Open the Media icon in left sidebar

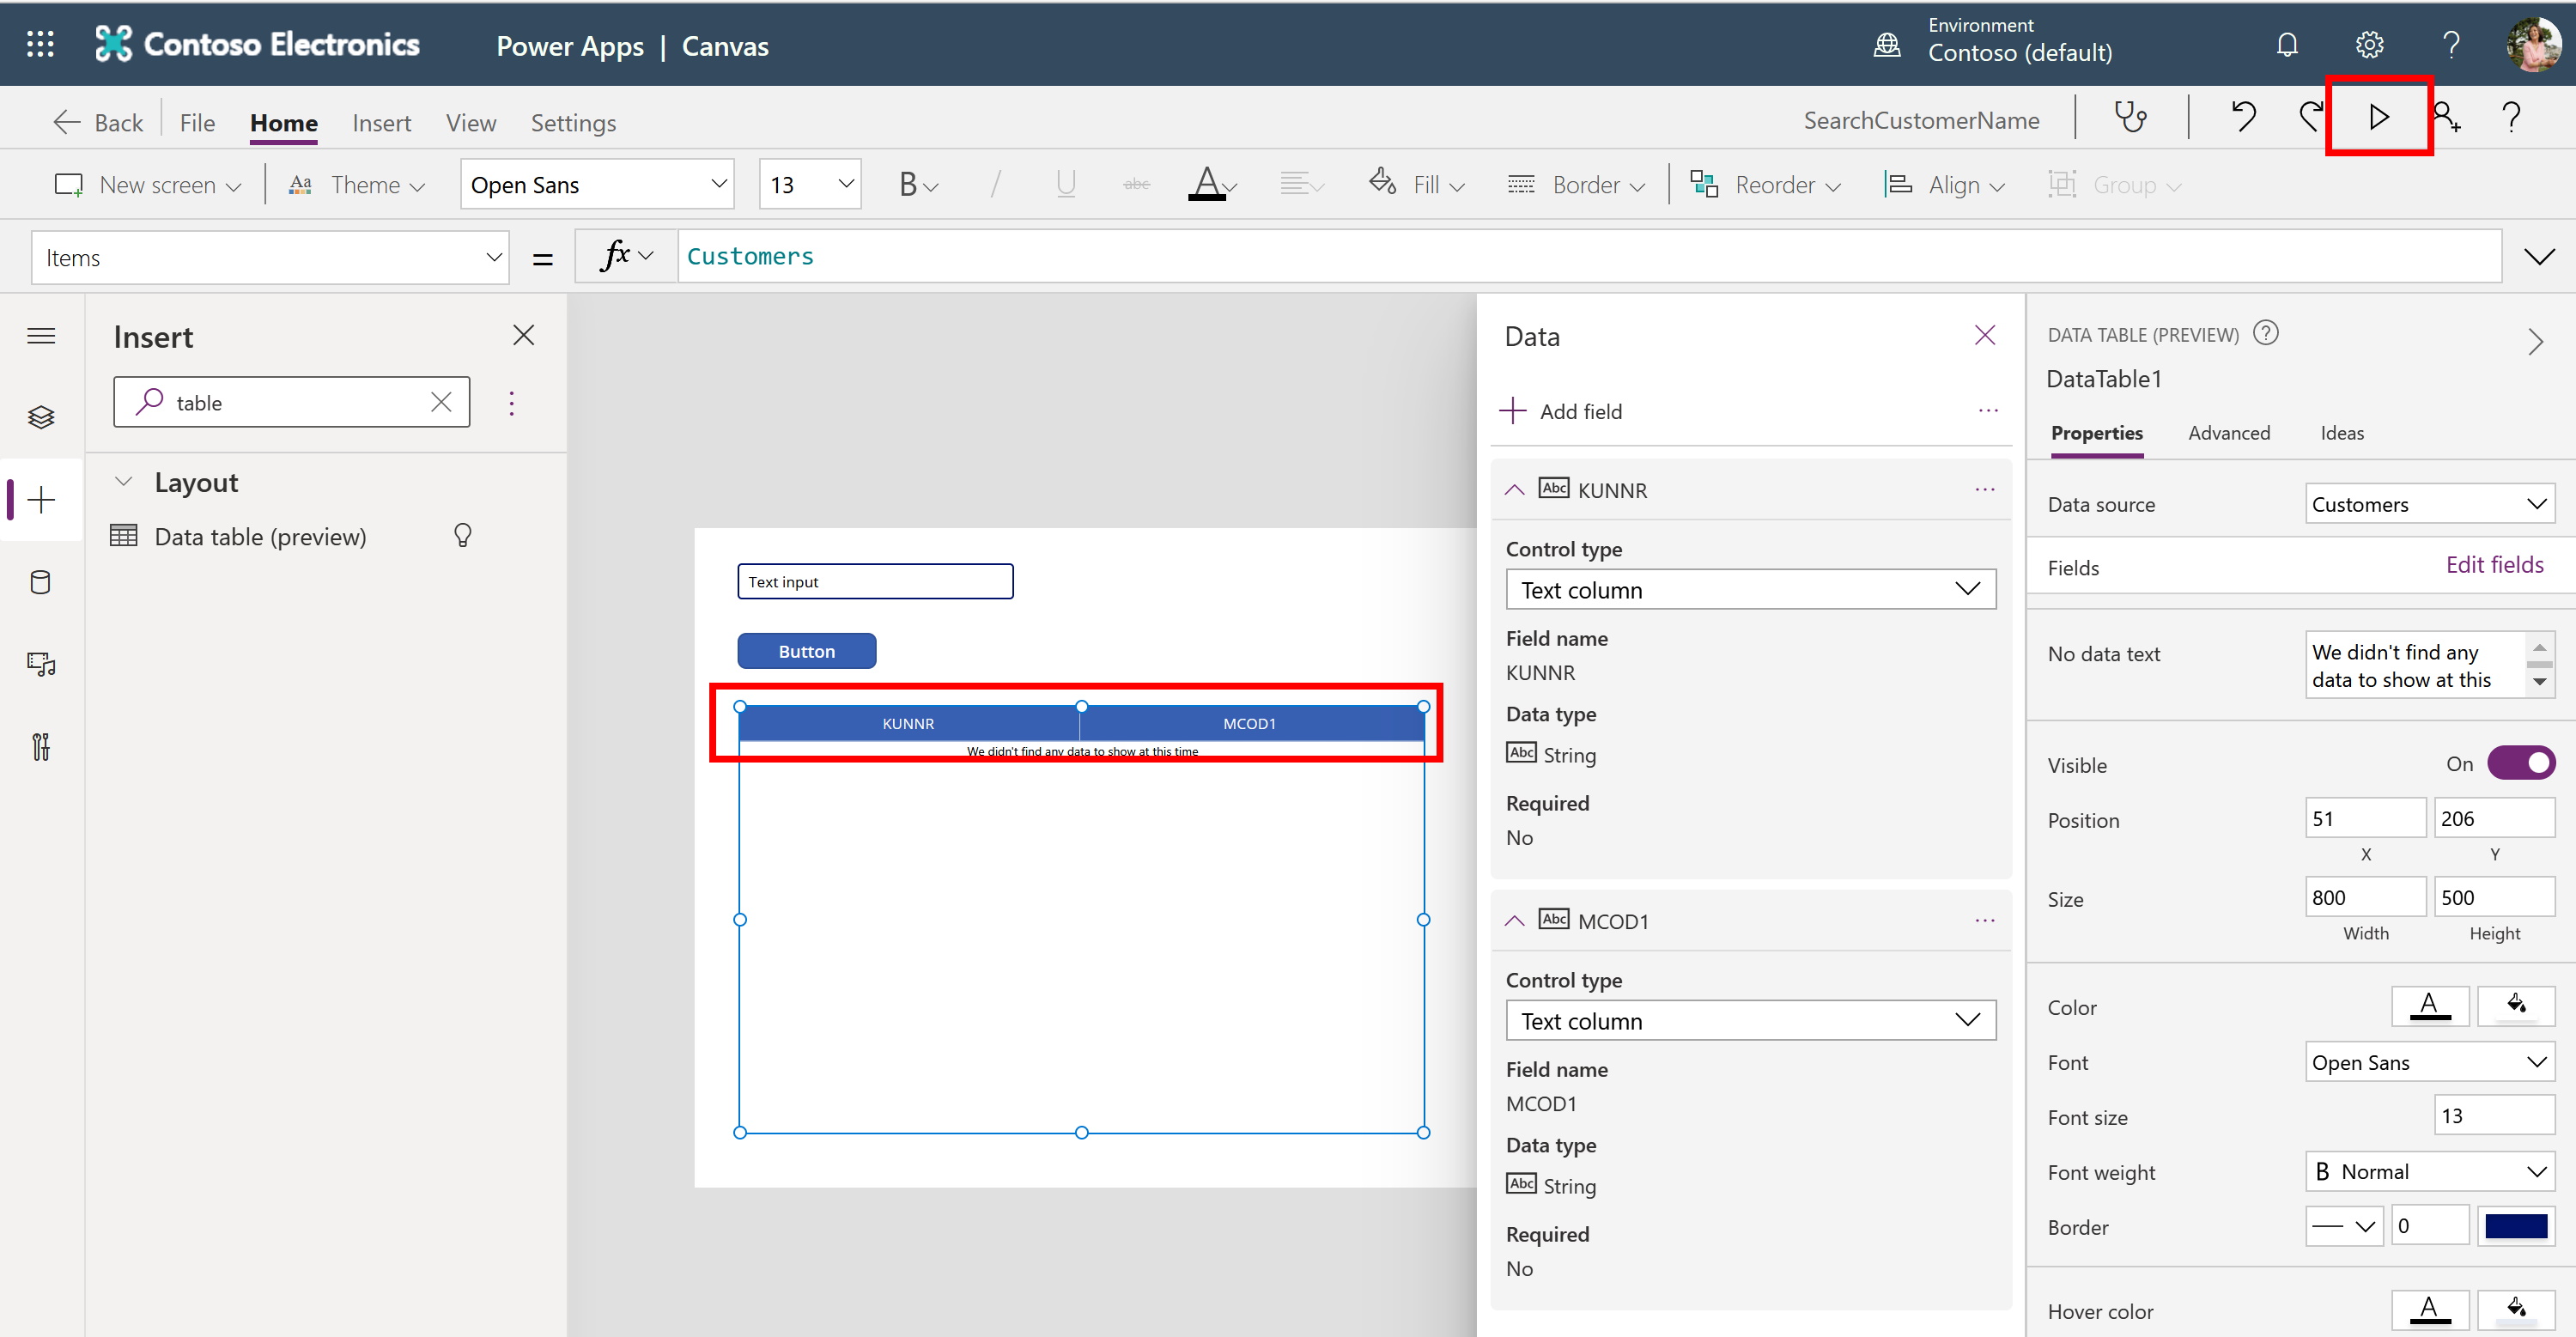coord(41,664)
